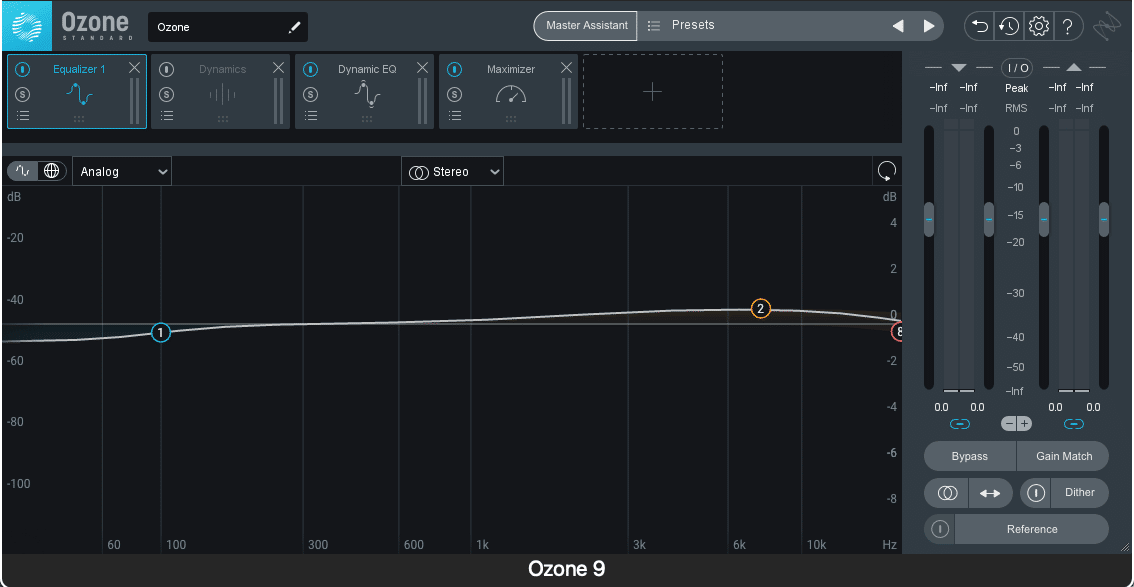Load next preset arrow
This screenshot has width=1134, height=587.
tap(929, 26)
